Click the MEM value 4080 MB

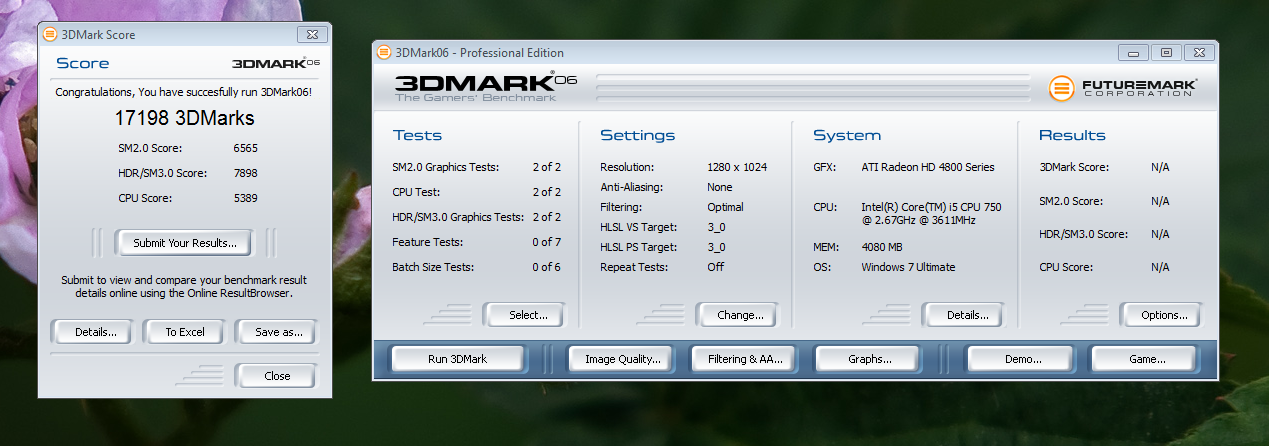point(884,247)
